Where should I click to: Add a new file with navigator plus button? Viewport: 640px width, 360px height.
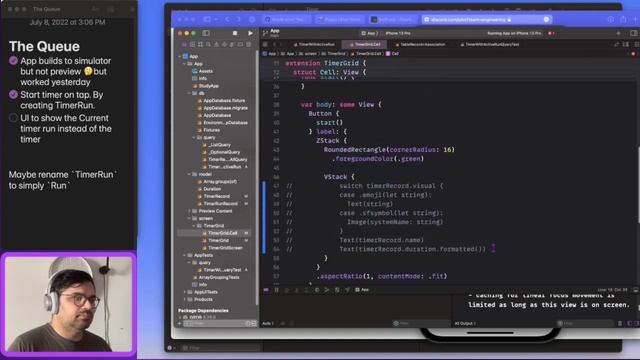point(180,323)
